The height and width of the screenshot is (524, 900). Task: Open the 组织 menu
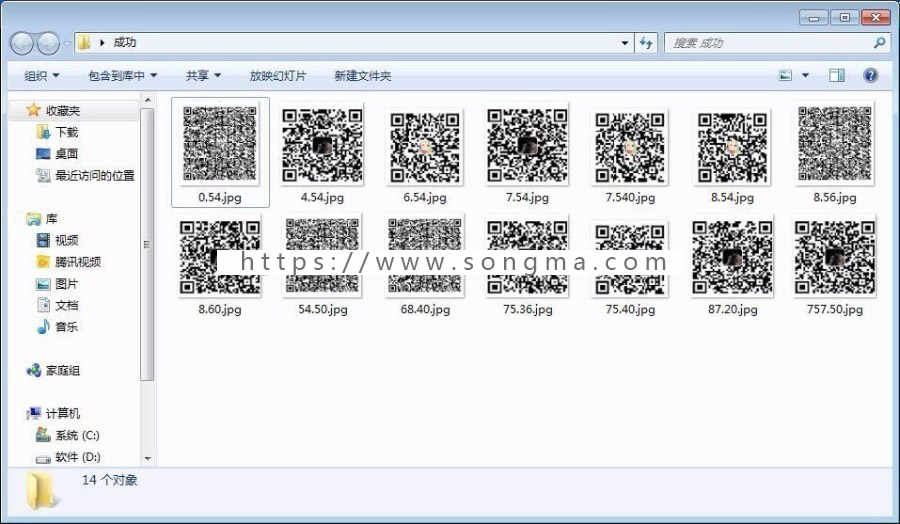[x=41, y=76]
